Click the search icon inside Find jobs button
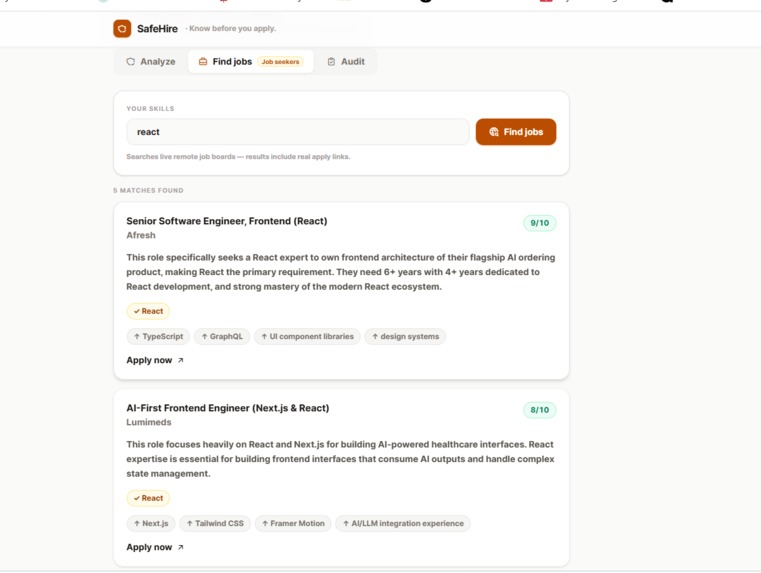The image size is (761, 573). point(494,132)
